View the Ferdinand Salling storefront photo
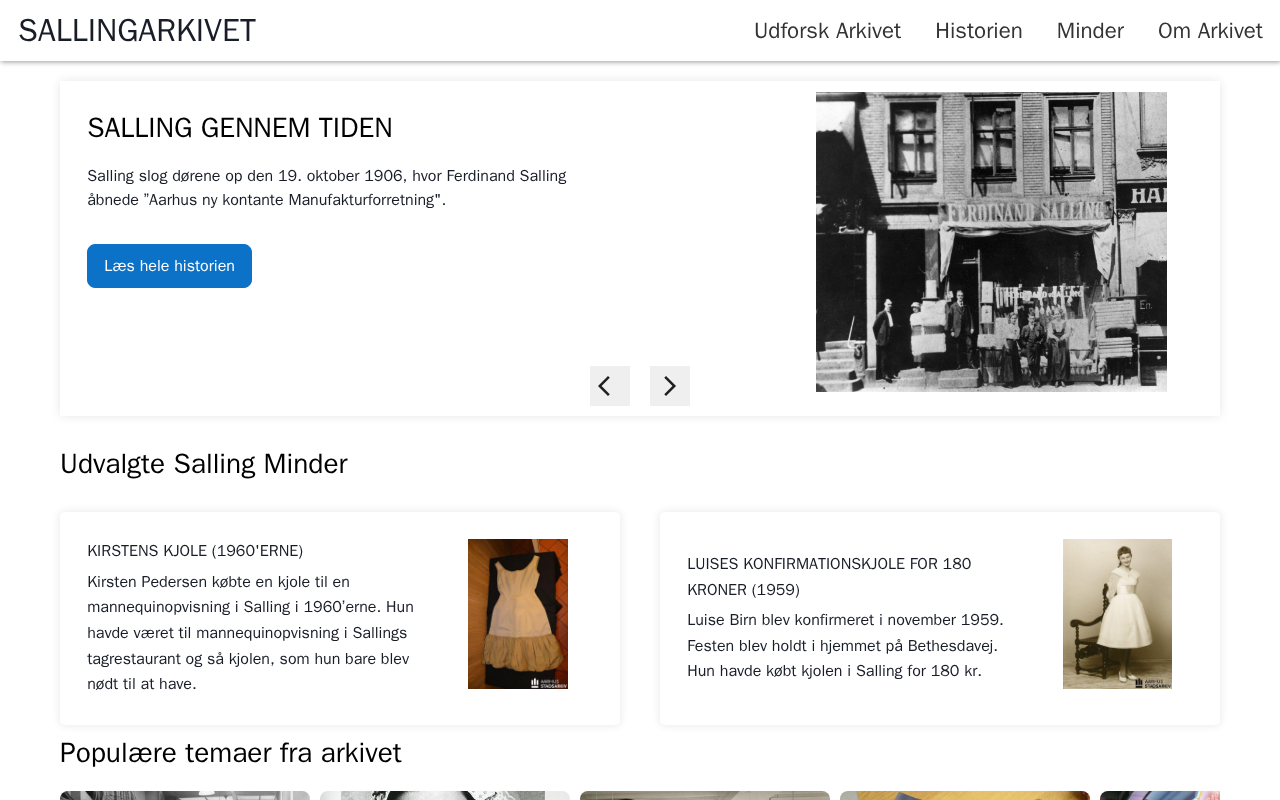 991,242
